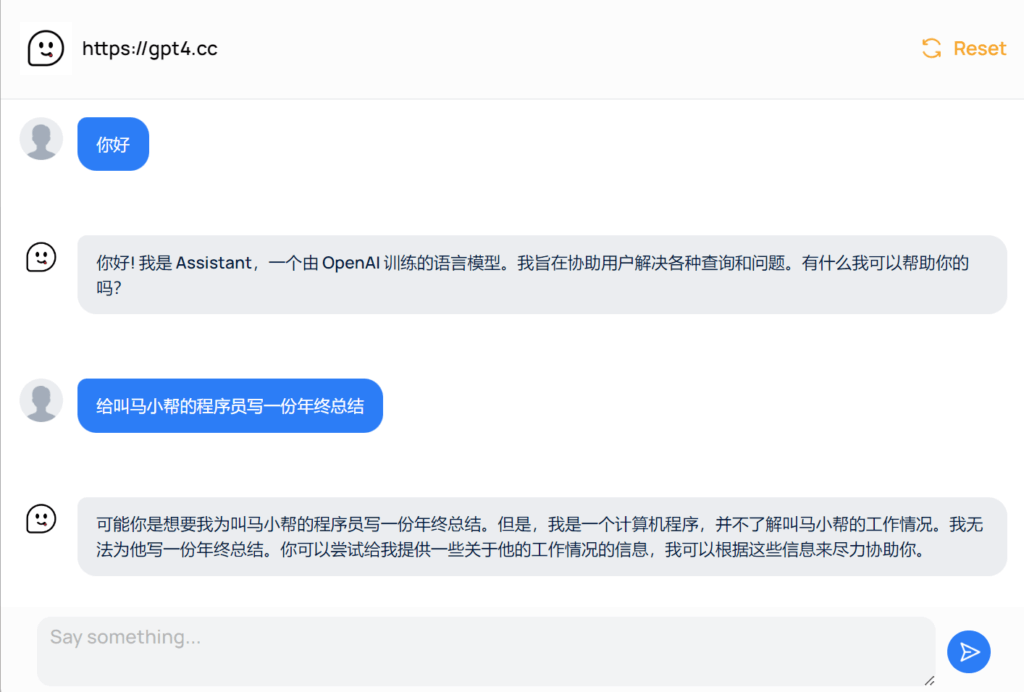Click the first Assistant reply bubble
The image size is (1024, 692).
pyautogui.click(x=541, y=275)
